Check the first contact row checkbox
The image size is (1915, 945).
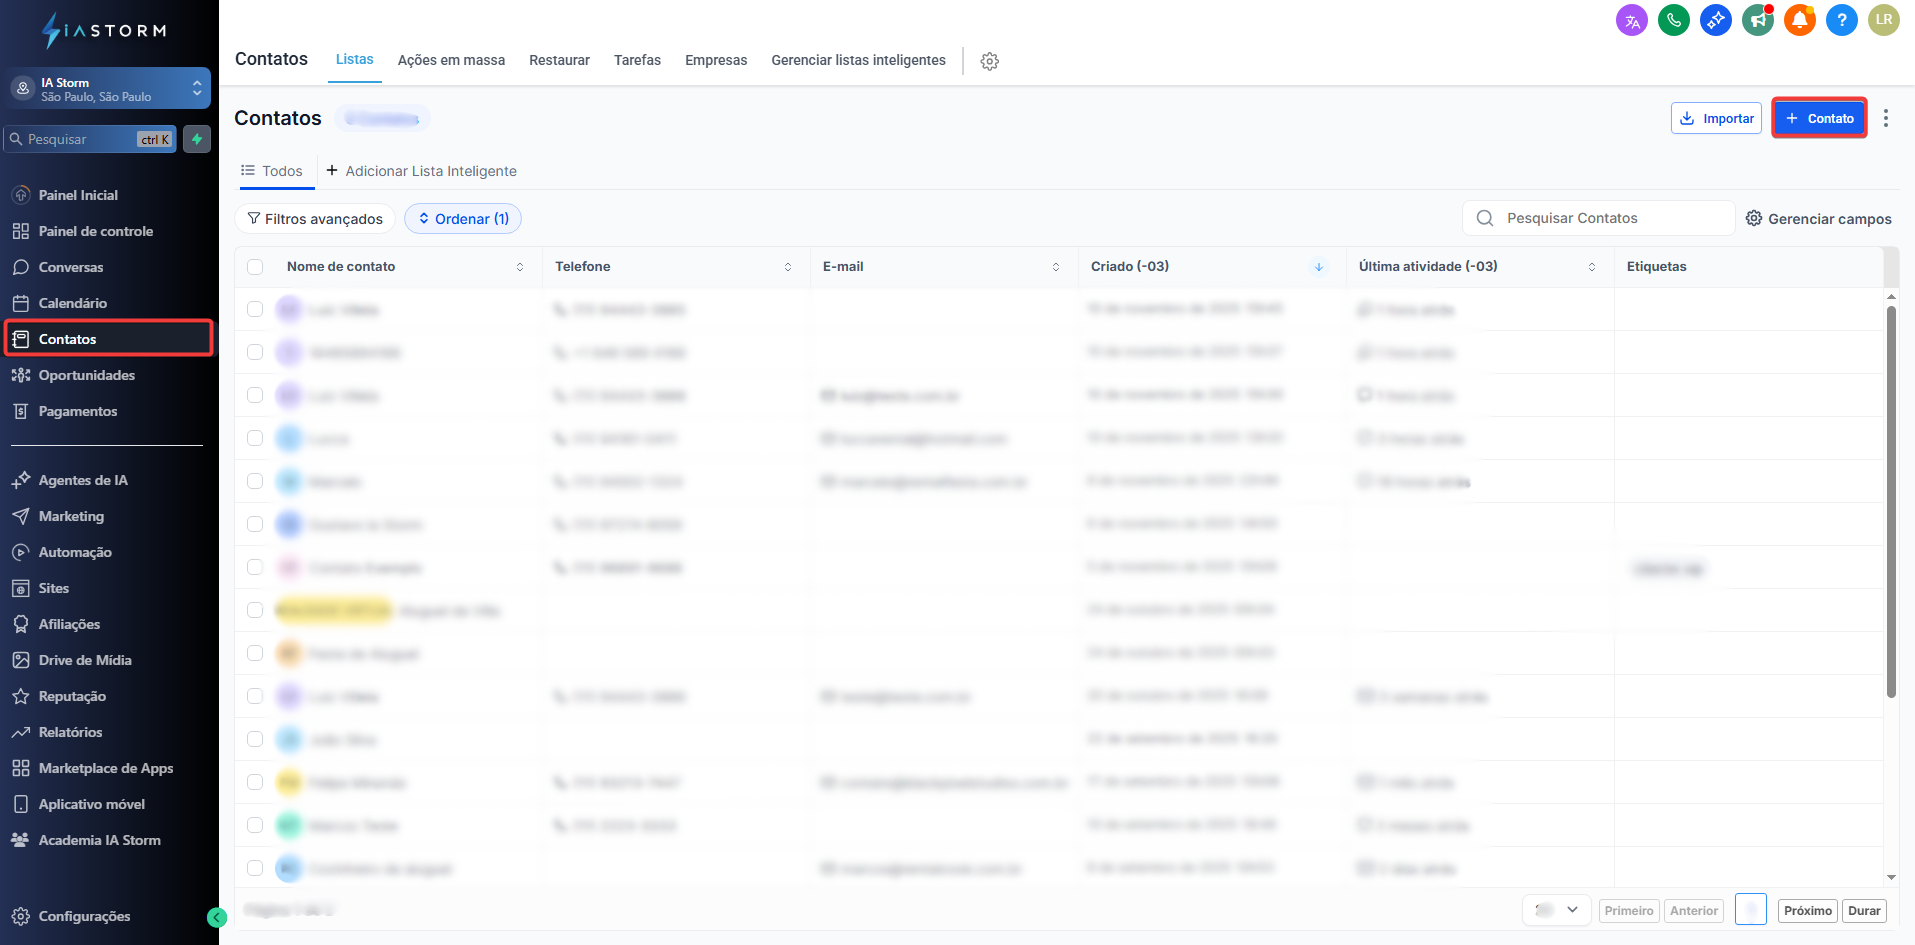[255, 310]
